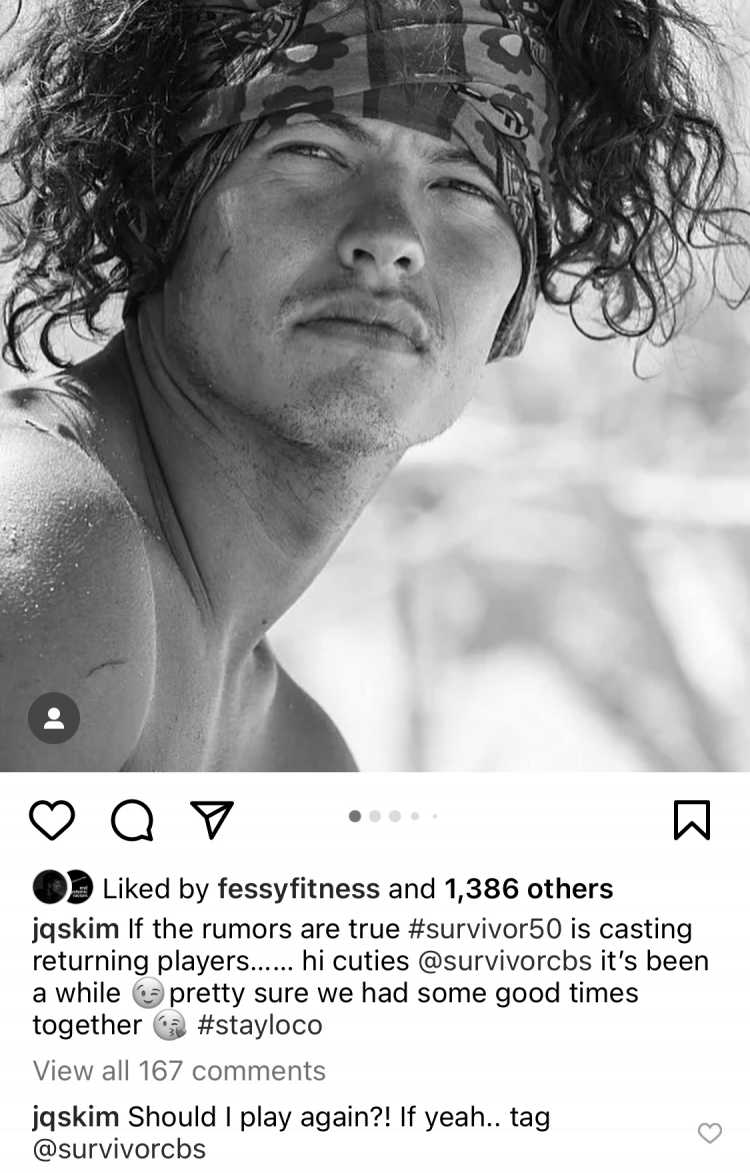Visit @survivorcbs mention in caption
The width and height of the screenshot is (750, 1173).
tap(502, 961)
